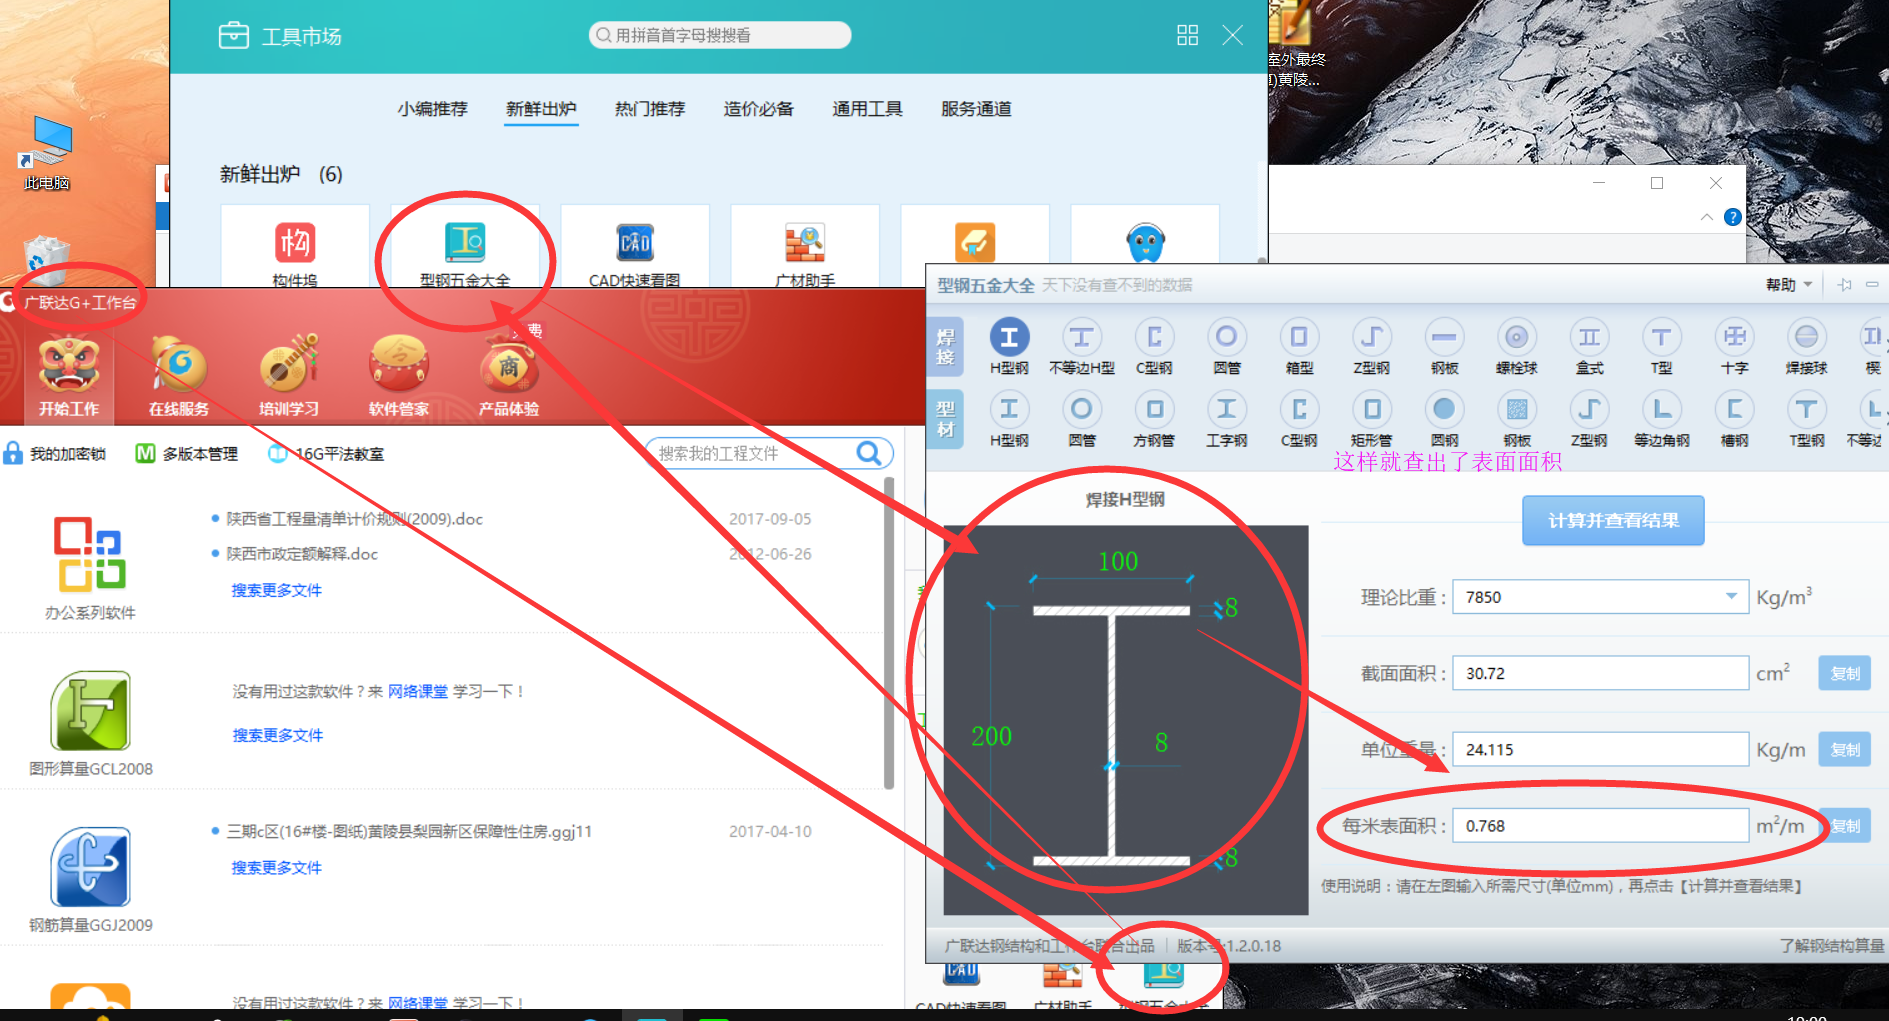Click the 搜索我的工程文件 search field

point(768,454)
